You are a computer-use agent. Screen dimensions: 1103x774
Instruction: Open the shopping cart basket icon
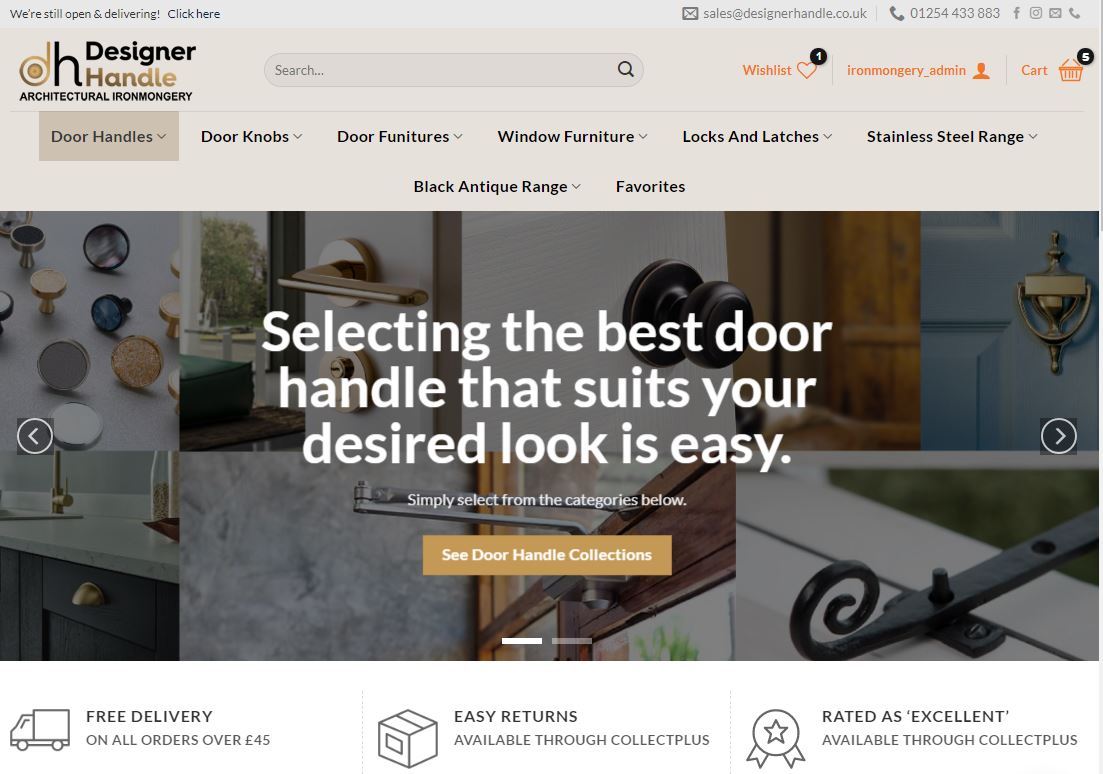click(x=1071, y=70)
